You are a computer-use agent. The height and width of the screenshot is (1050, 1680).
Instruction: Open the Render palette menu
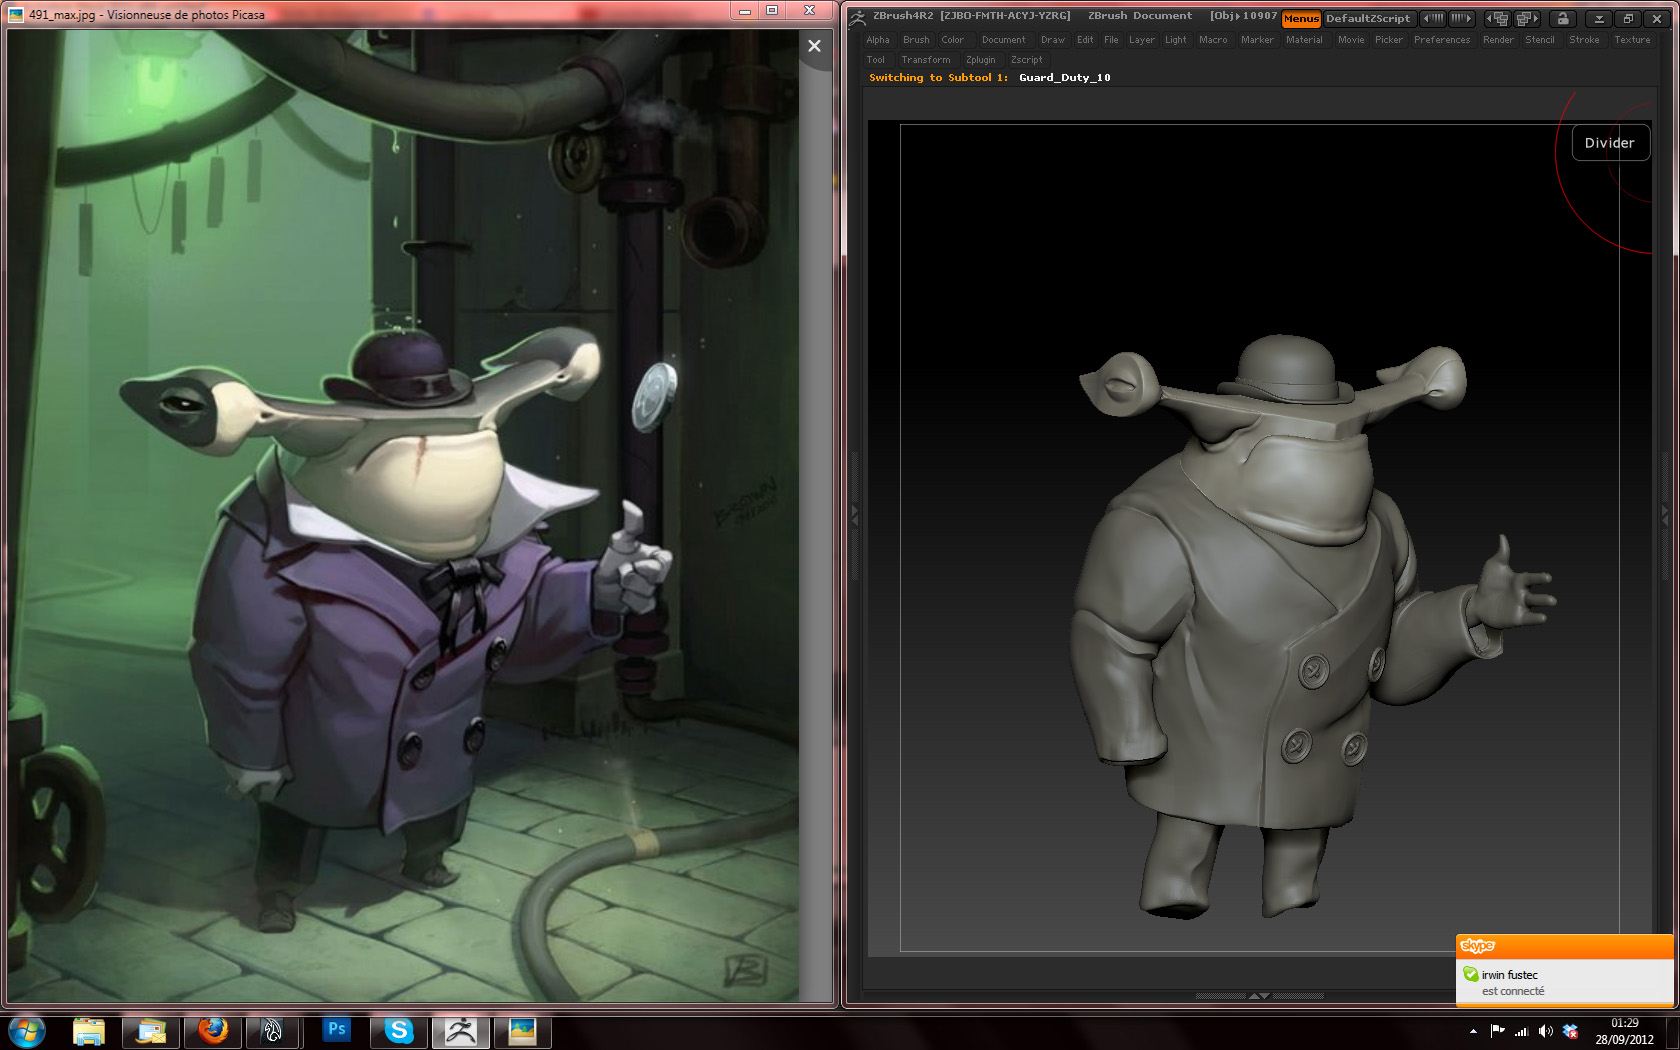1498,40
